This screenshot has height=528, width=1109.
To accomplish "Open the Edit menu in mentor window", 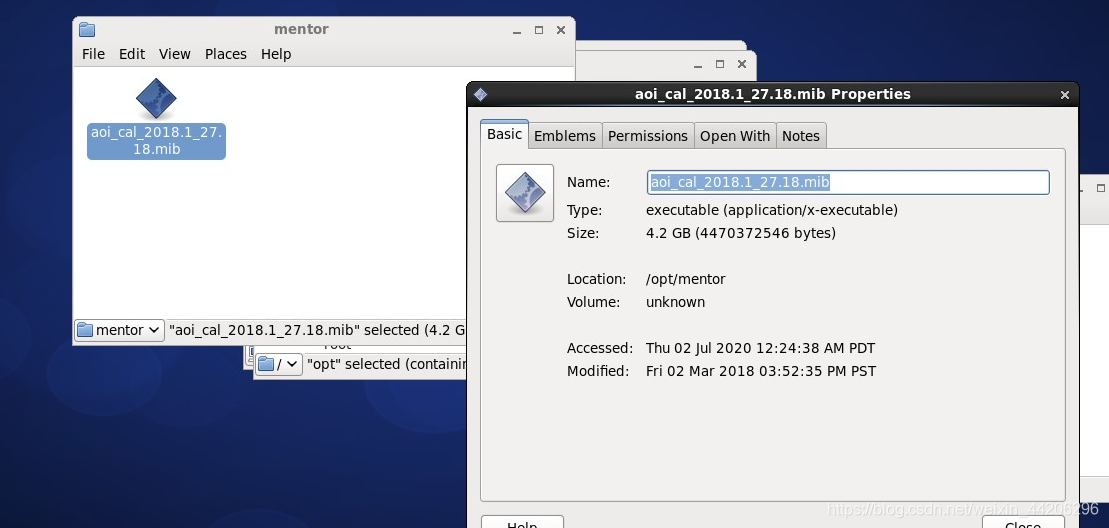I will point(132,54).
